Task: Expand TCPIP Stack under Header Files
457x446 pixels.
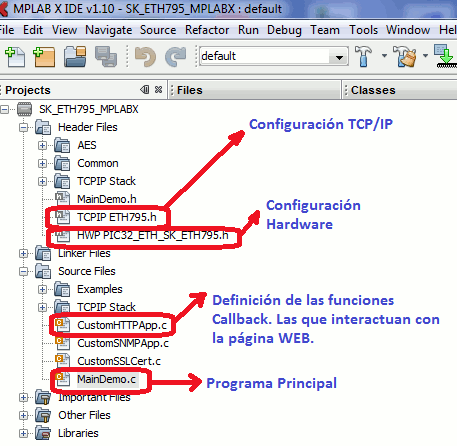Action: 42,181
